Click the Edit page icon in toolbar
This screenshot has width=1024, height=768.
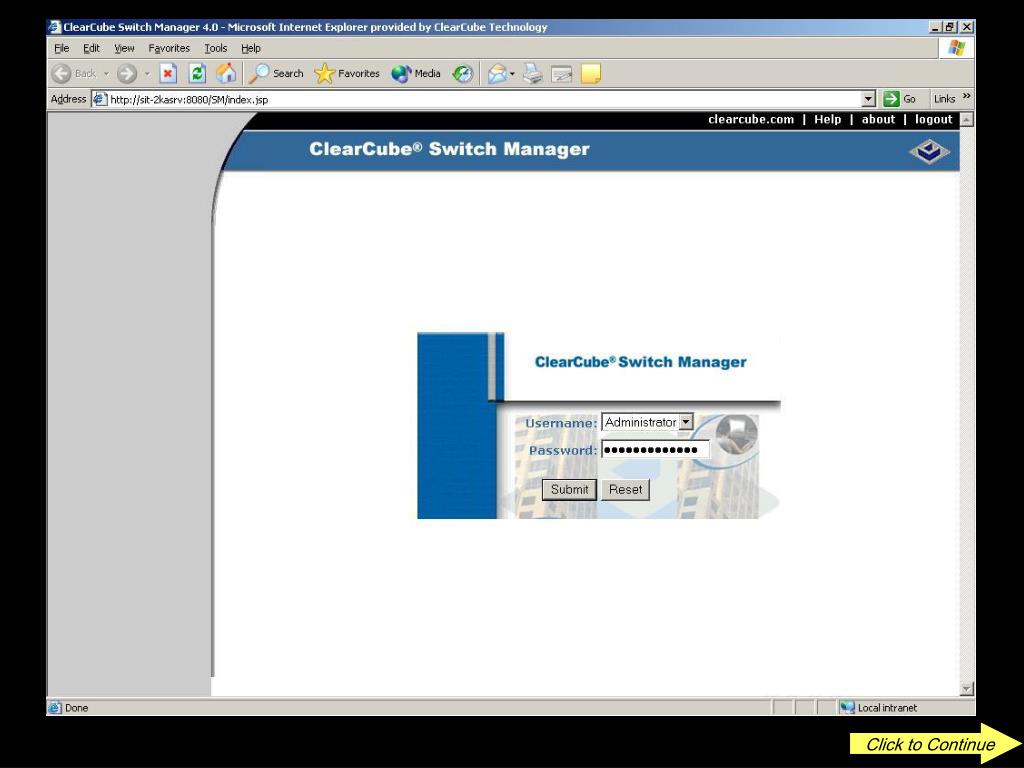[x=562, y=74]
